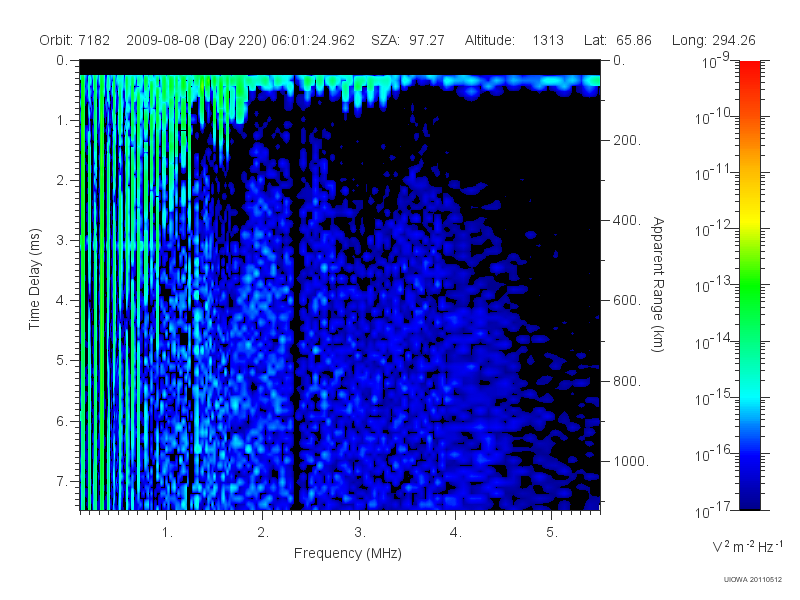Click the timestamp '06:01:24.962'
The image size is (800, 600).
click(x=313, y=40)
